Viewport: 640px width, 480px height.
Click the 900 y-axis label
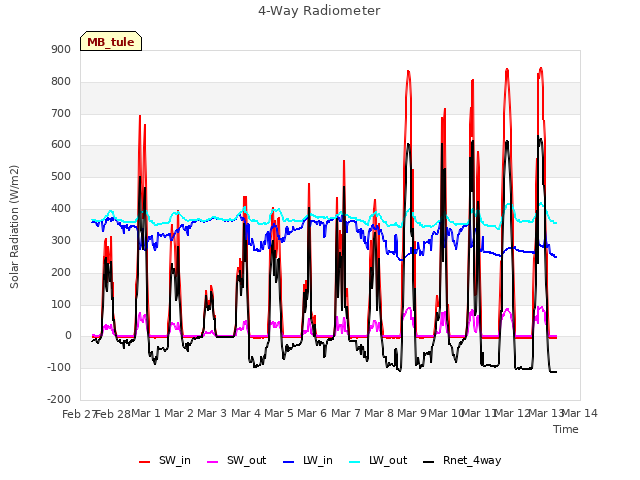point(61,49)
